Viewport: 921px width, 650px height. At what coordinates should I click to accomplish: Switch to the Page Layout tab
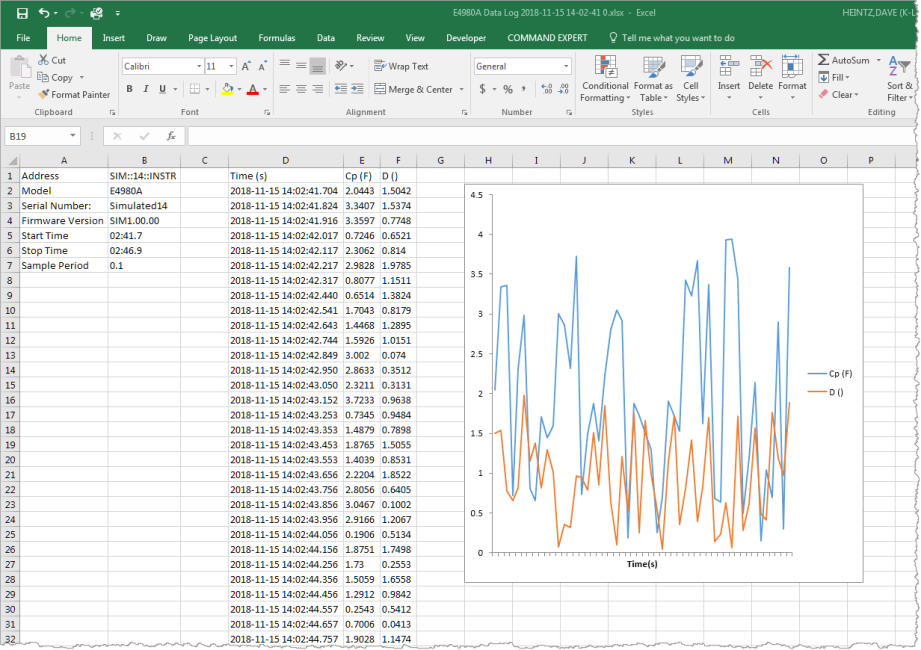pos(213,38)
